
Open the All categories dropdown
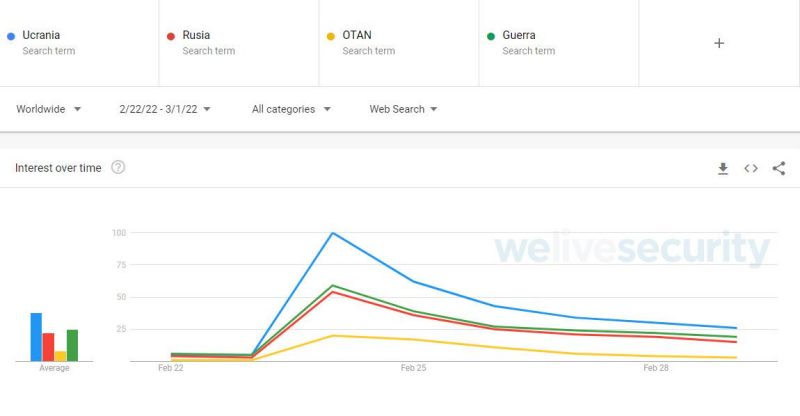[x=291, y=109]
